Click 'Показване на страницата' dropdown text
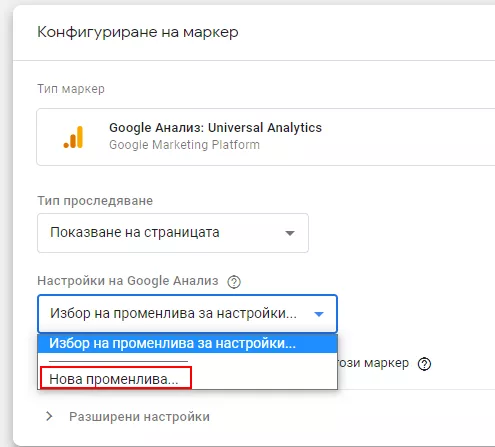The width and height of the screenshot is (495, 447). click(x=135, y=232)
